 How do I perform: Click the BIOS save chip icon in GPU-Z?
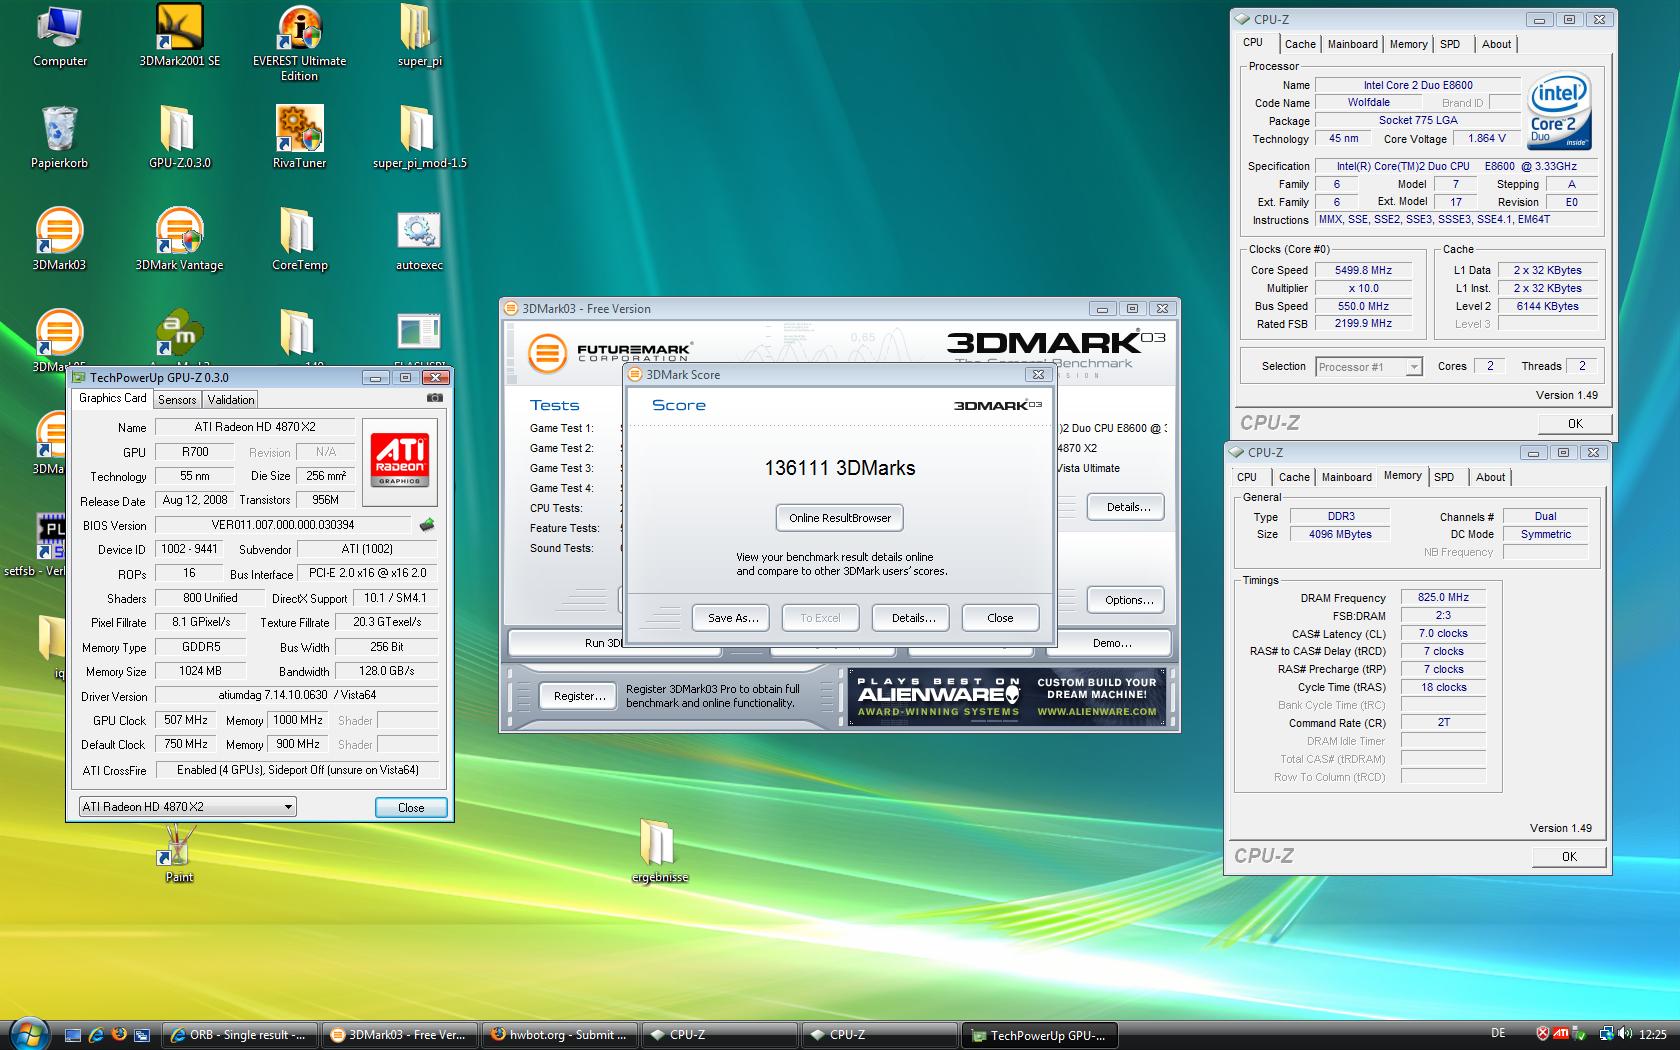point(427,525)
